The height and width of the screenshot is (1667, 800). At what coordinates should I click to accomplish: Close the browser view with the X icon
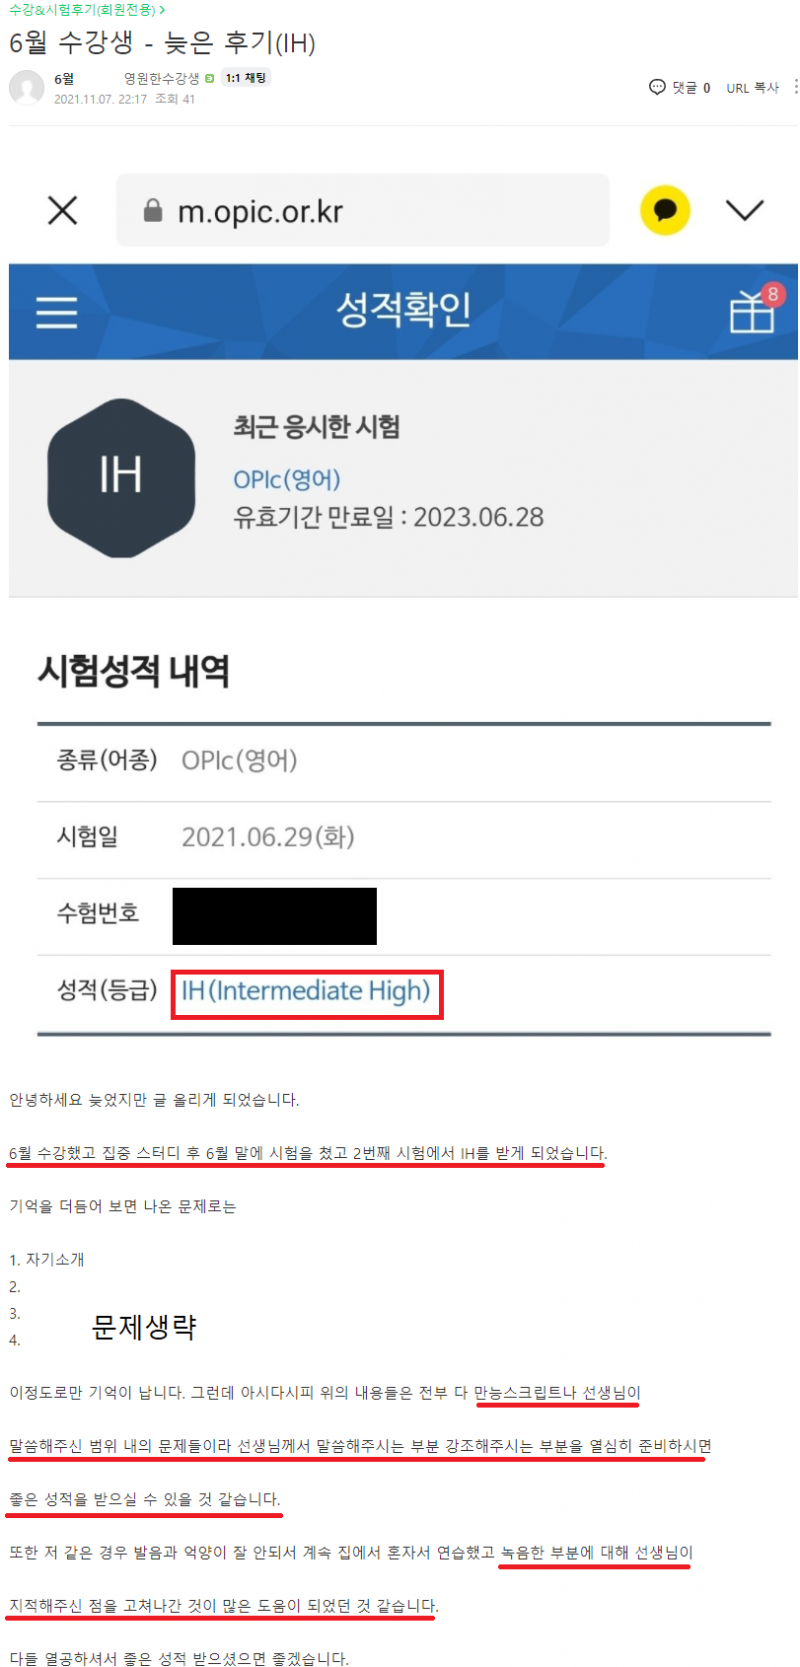63,210
